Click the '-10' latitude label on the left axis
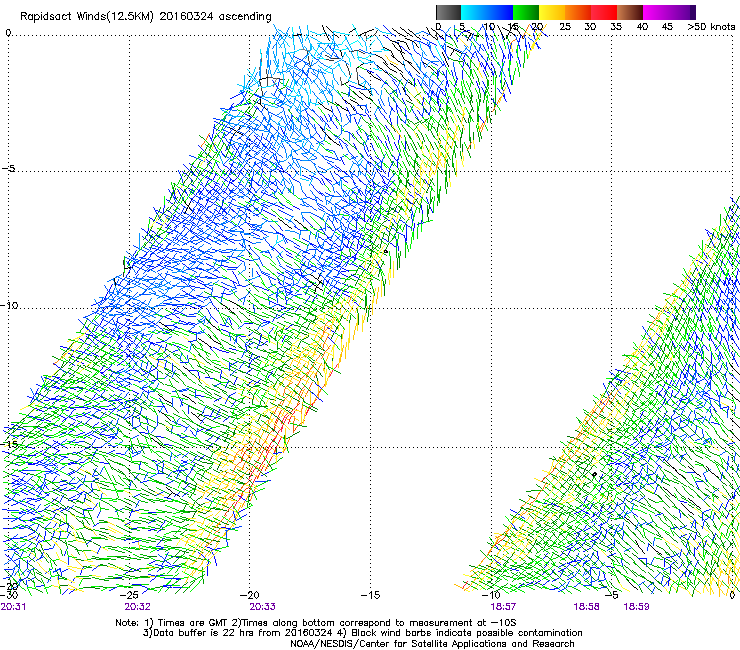Image resolution: width=740 pixels, height=650 pixels. click(9, 305)
